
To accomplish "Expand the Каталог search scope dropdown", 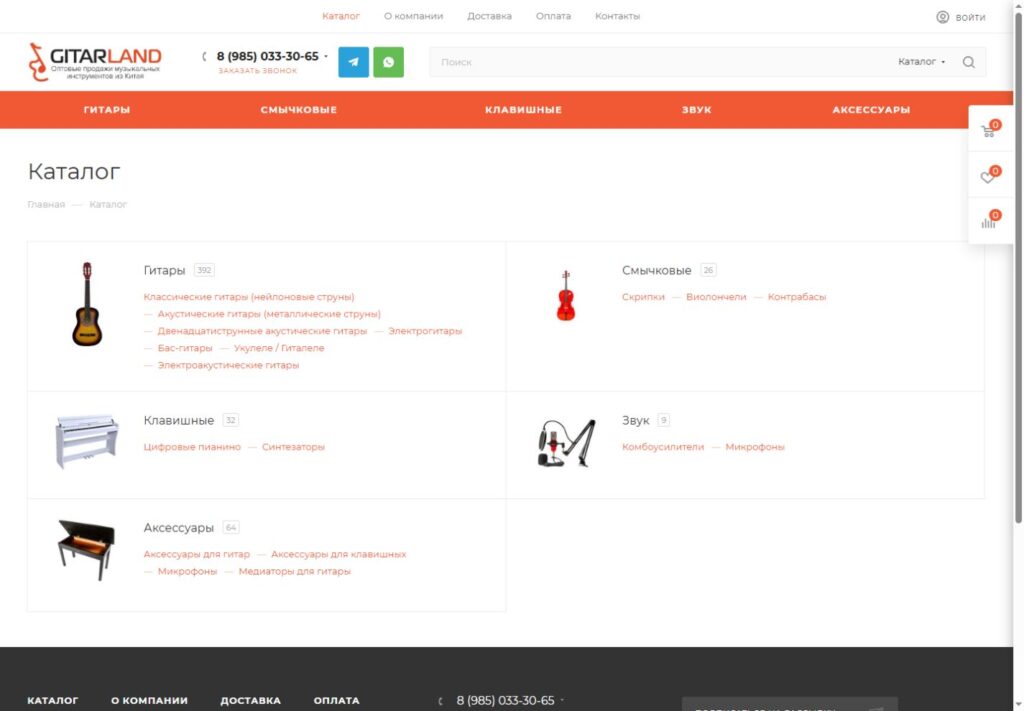I will (921, 61).
